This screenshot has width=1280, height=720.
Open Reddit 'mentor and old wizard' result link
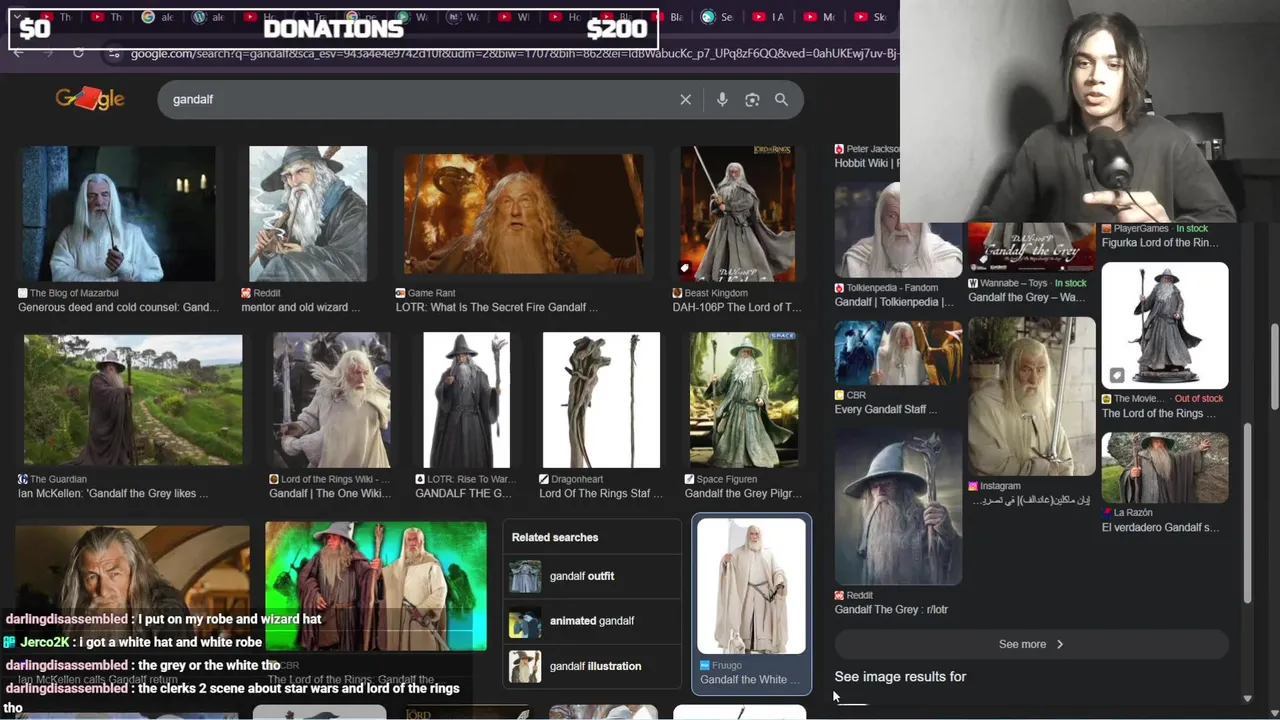[x=301, y=308]
